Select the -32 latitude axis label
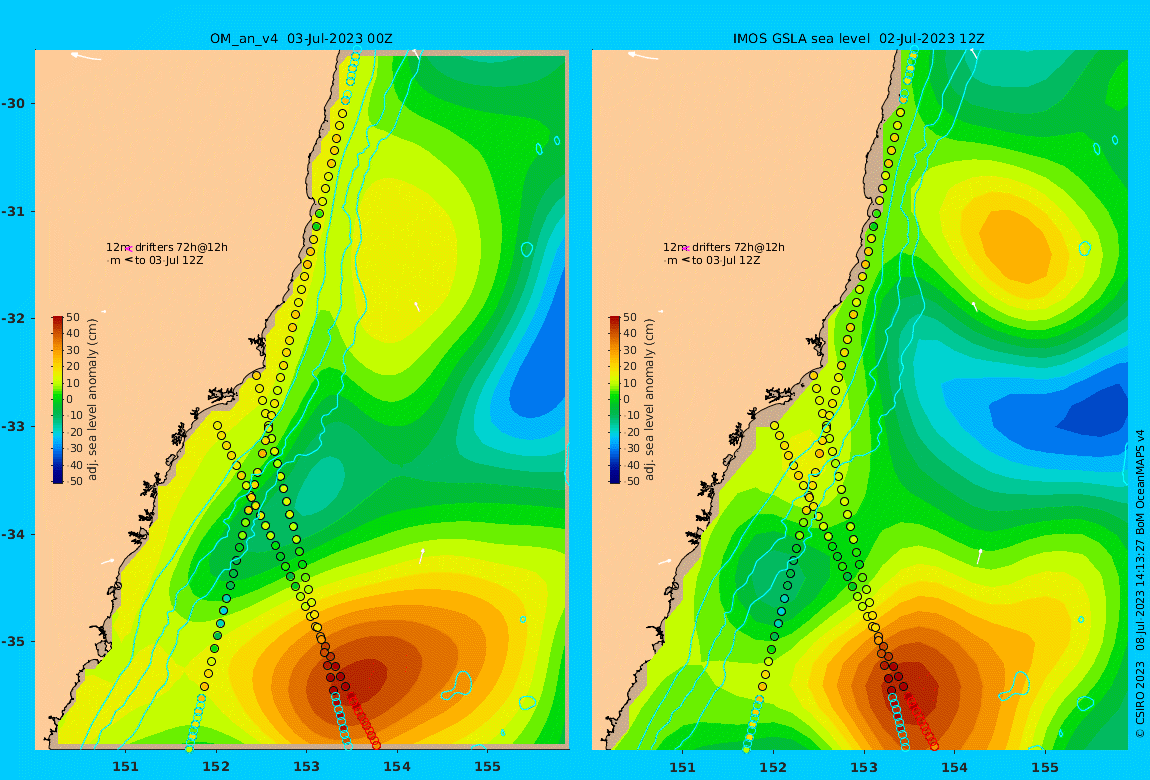 coord(13,319)
